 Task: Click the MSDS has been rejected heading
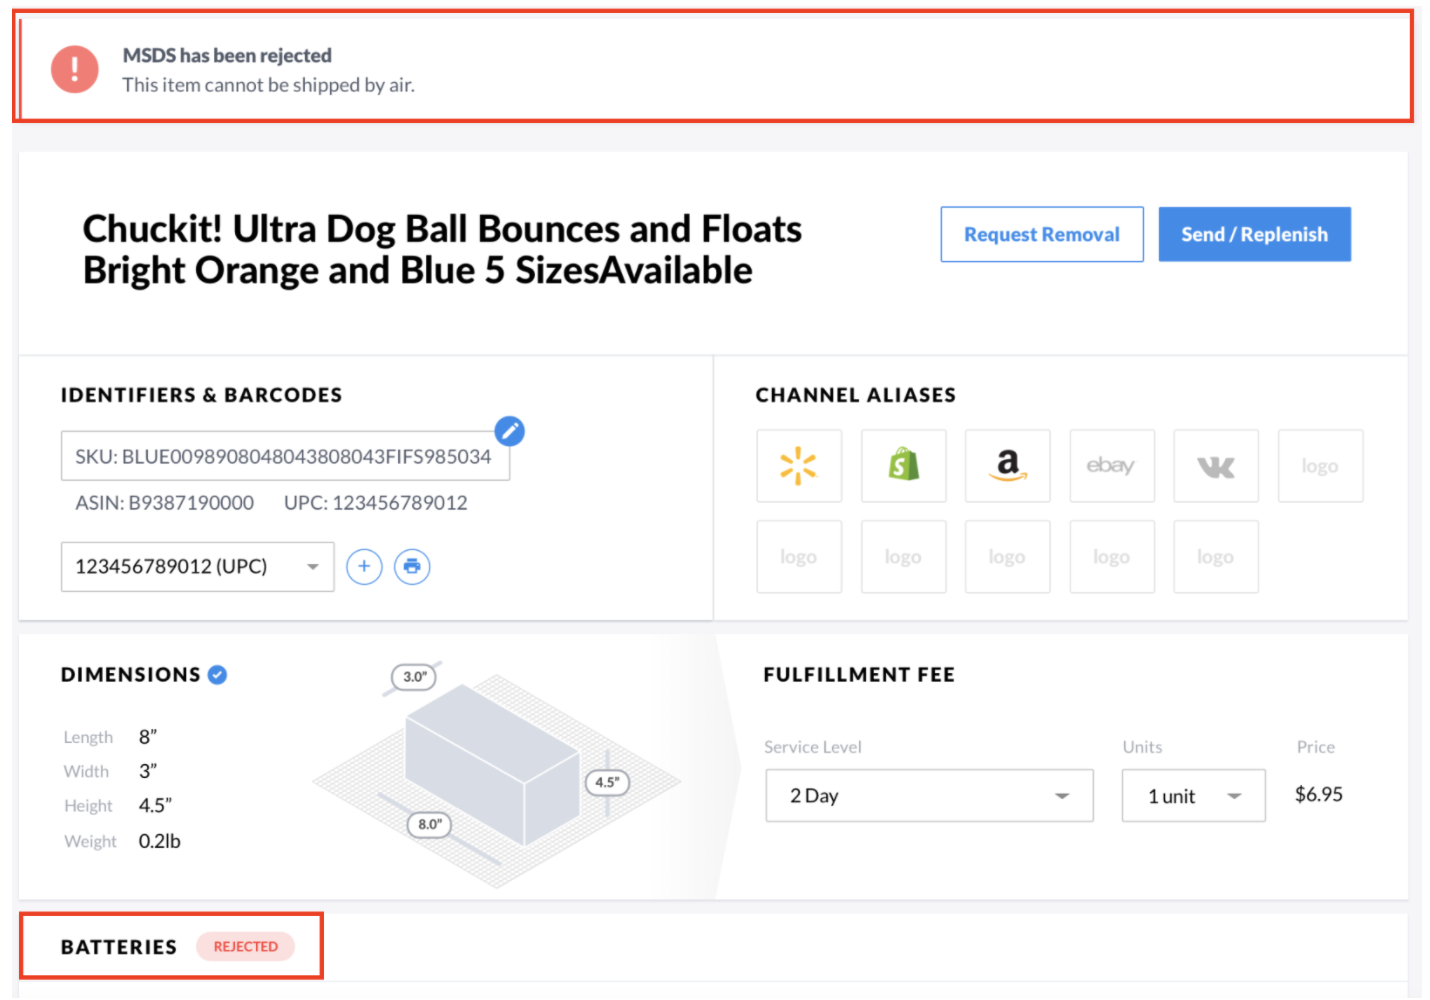[227, 56]
